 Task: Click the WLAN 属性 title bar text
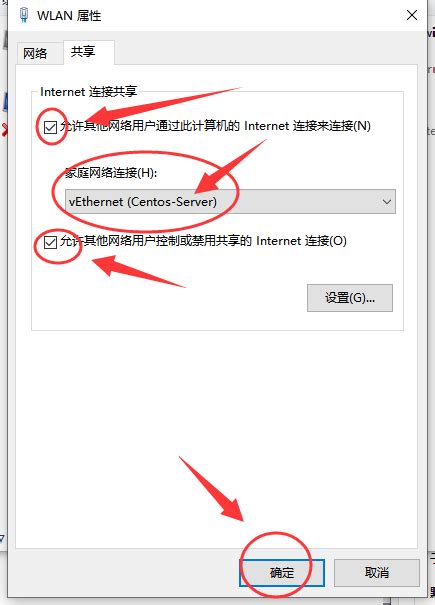[x=69, y=16]
